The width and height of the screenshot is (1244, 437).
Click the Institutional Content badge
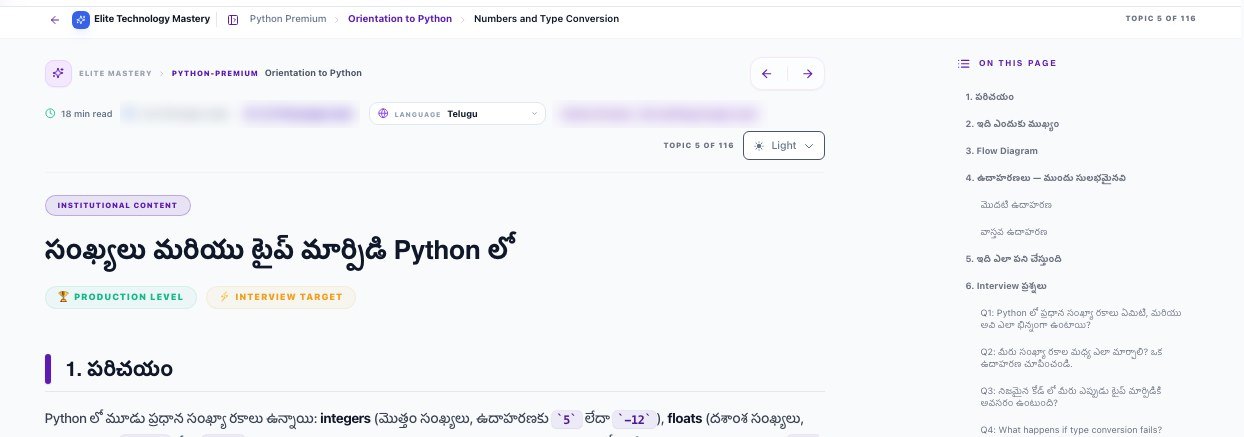click(118, 205)
